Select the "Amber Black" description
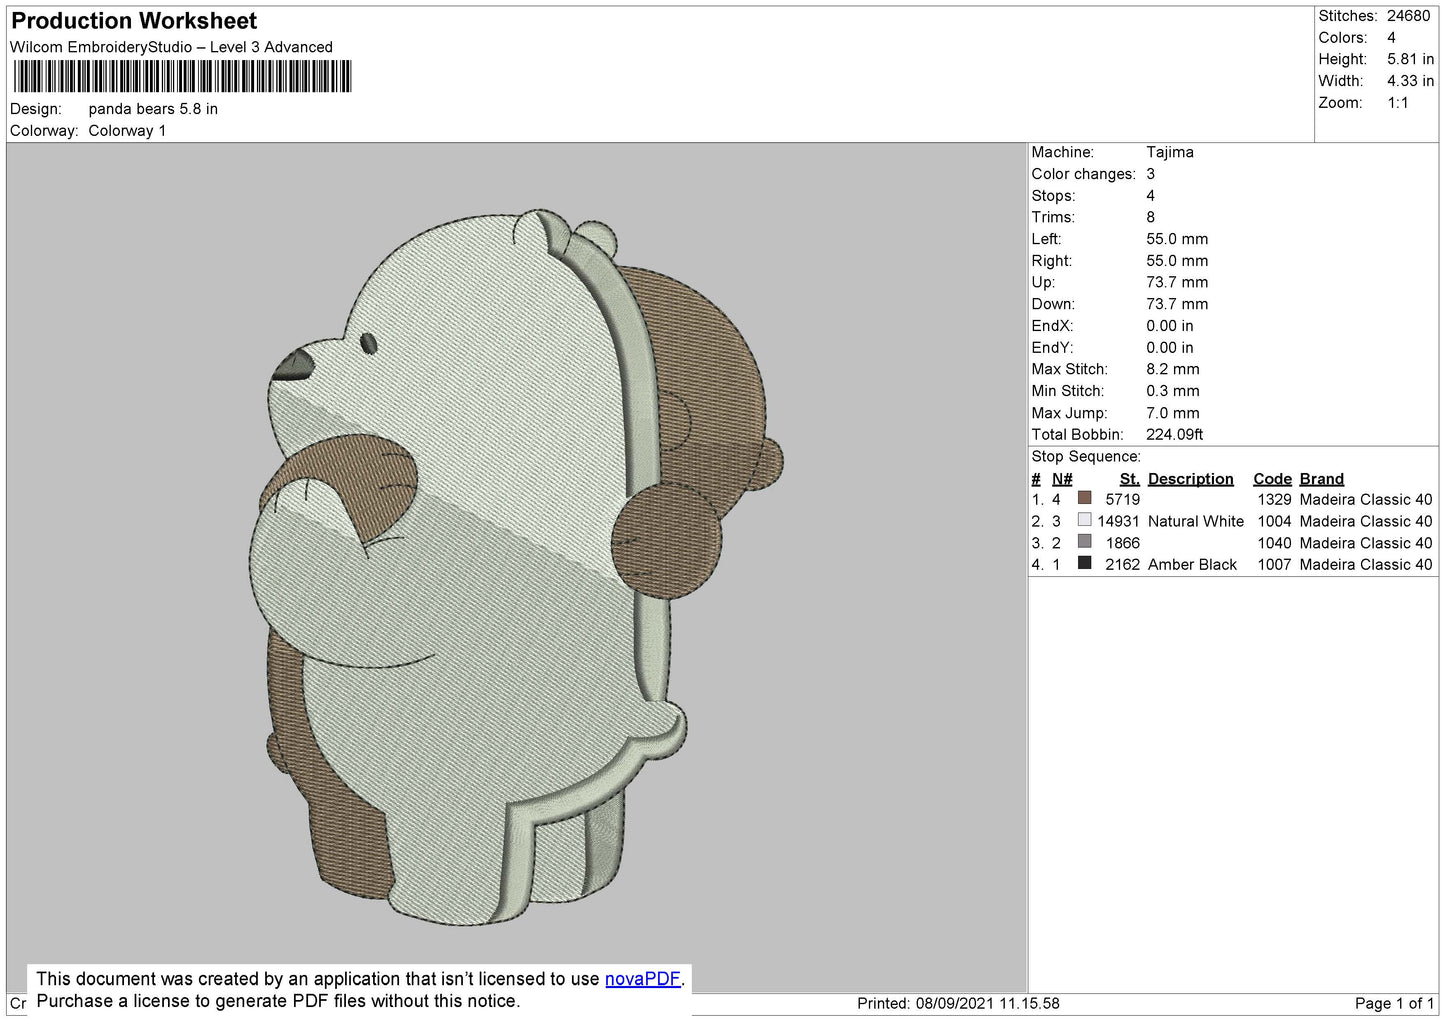The image size is (1445, 1021). (x=1192, y=565)
